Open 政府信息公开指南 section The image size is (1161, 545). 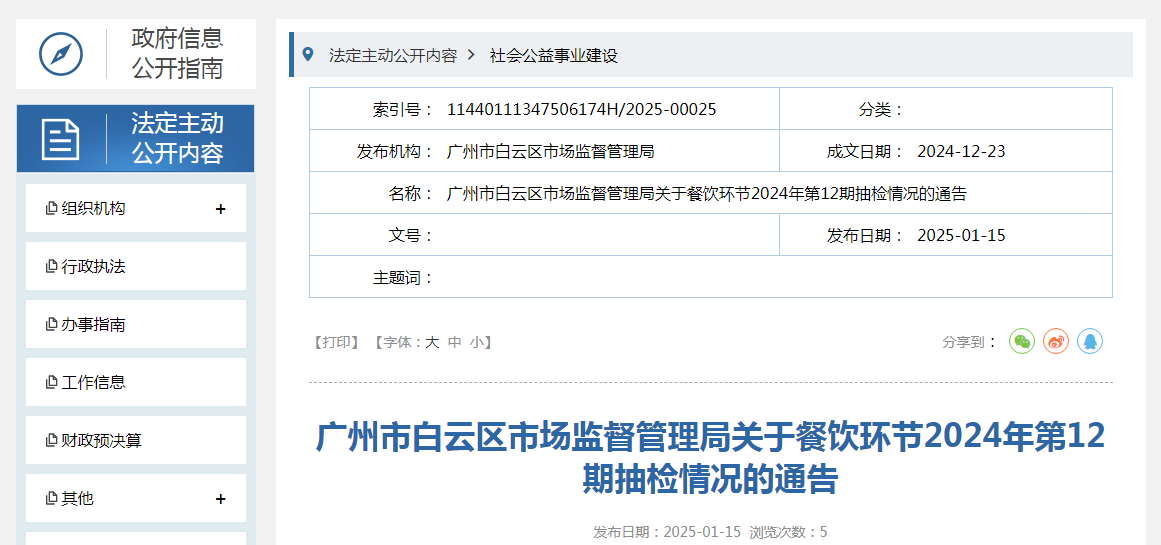click(x=135, y=54)
